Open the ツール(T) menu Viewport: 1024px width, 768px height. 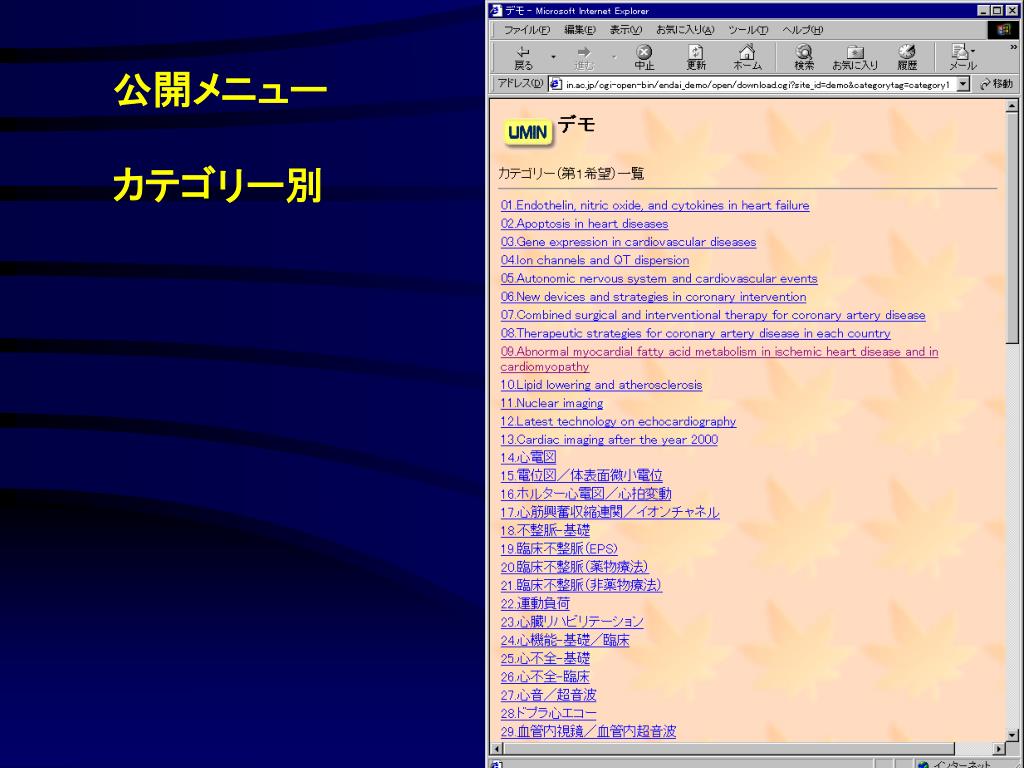748,30
